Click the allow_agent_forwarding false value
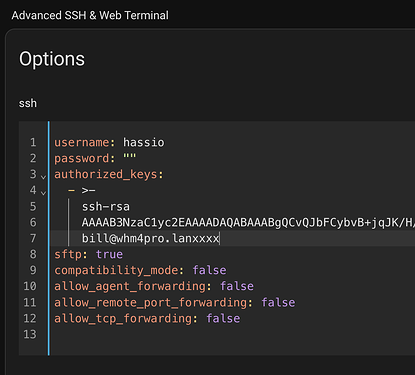The image size is (415, 375). (x=237, y=286)
